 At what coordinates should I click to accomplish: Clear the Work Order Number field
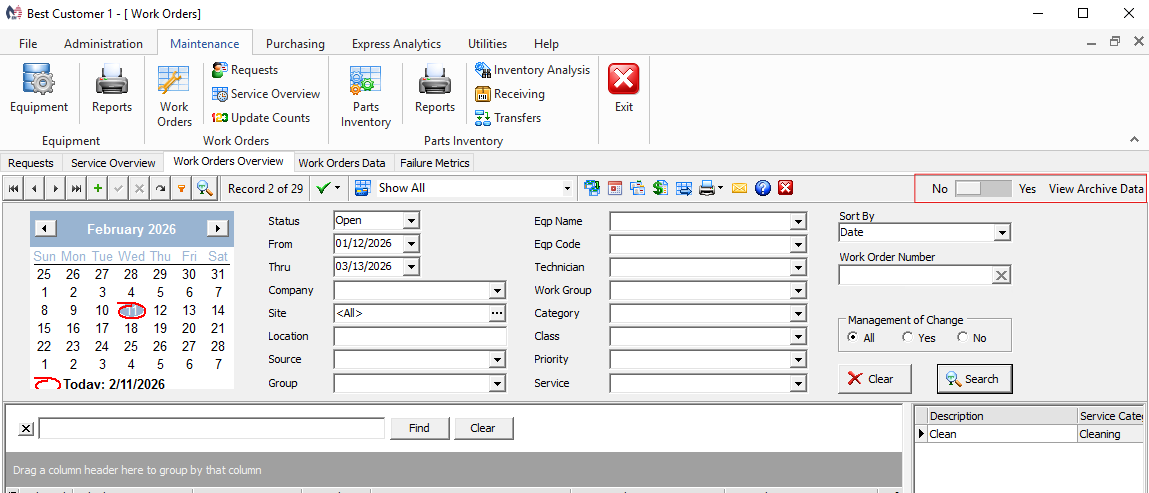1002,275
